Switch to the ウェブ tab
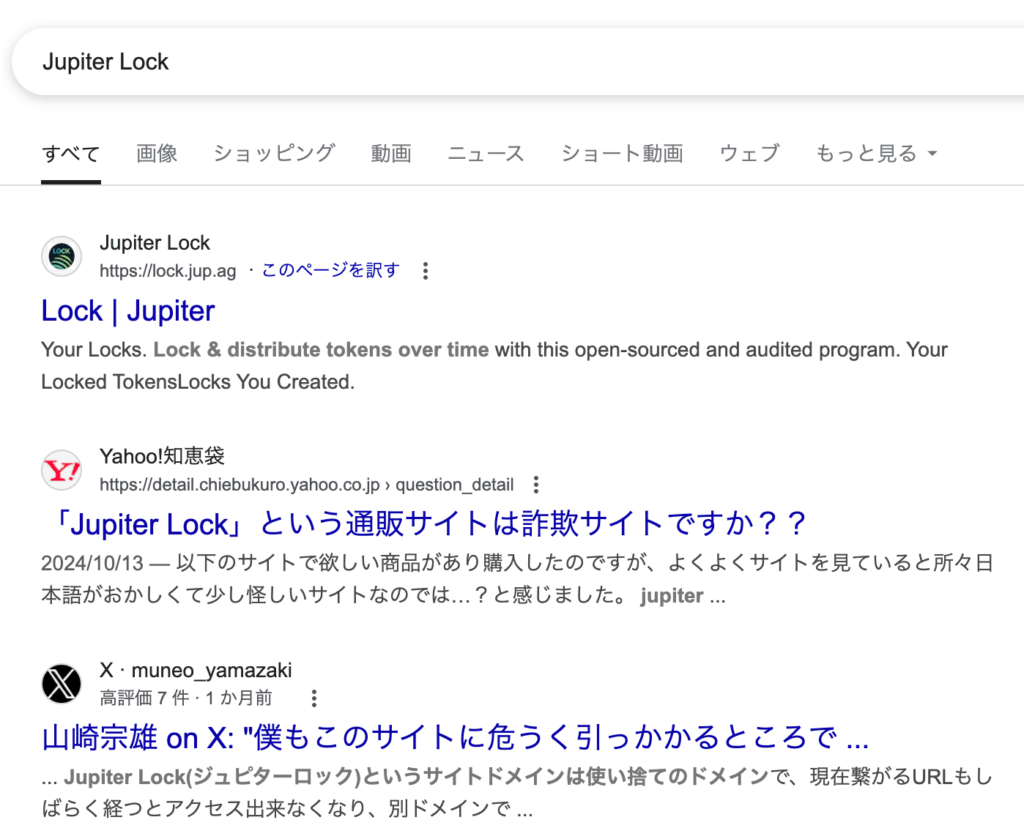Image resolution: width=1024 pixels, height=839 pixels. pyautogui.click(x=750, y=153)
